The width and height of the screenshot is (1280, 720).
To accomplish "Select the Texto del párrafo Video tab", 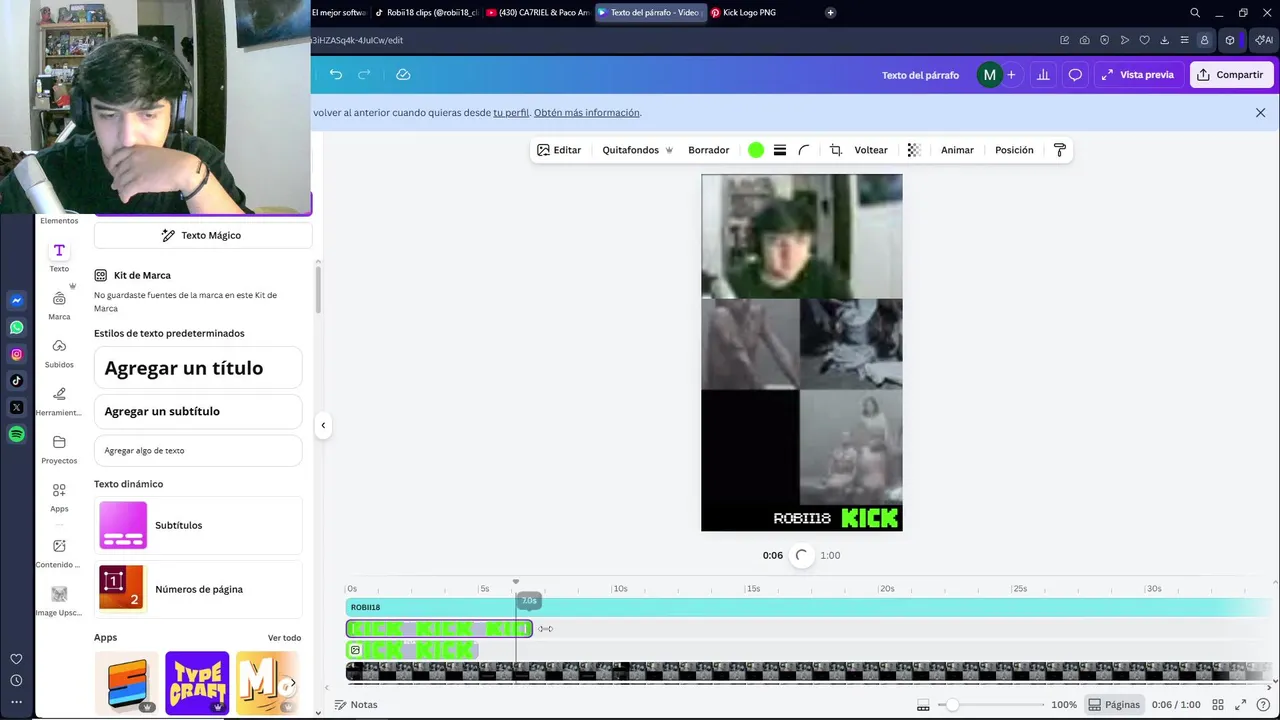I will point(650,13).
